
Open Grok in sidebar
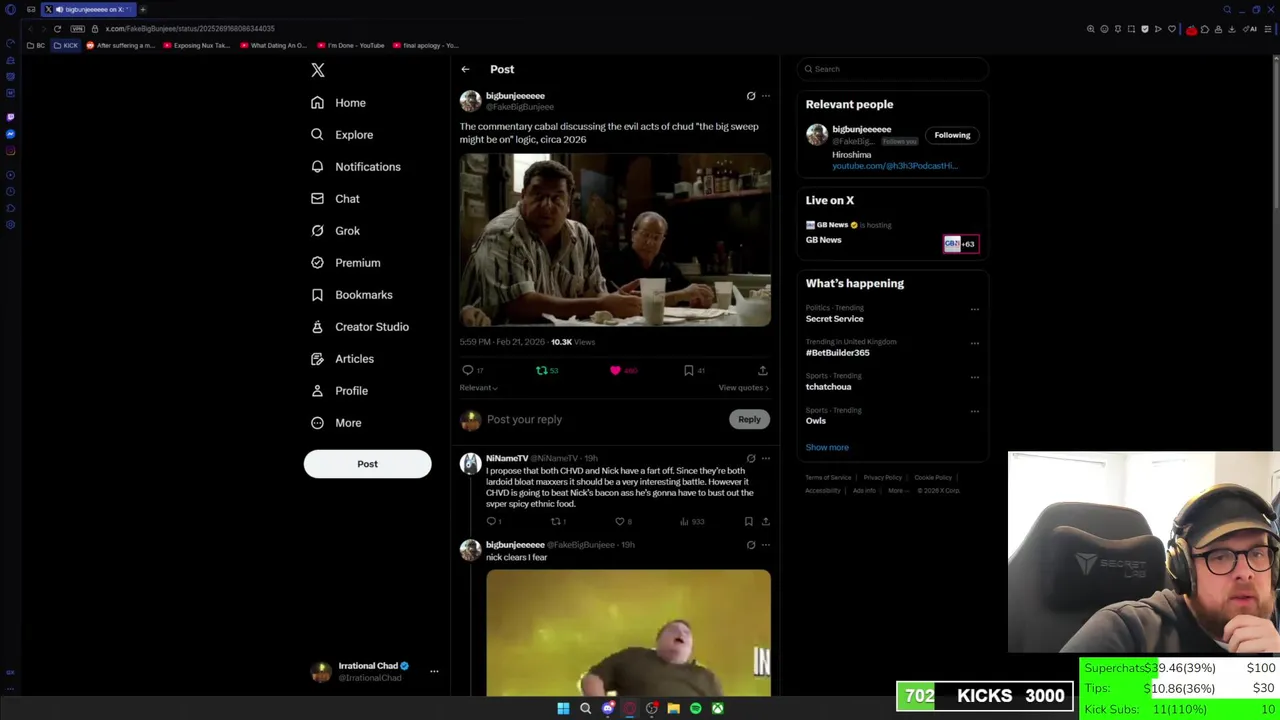335,231
